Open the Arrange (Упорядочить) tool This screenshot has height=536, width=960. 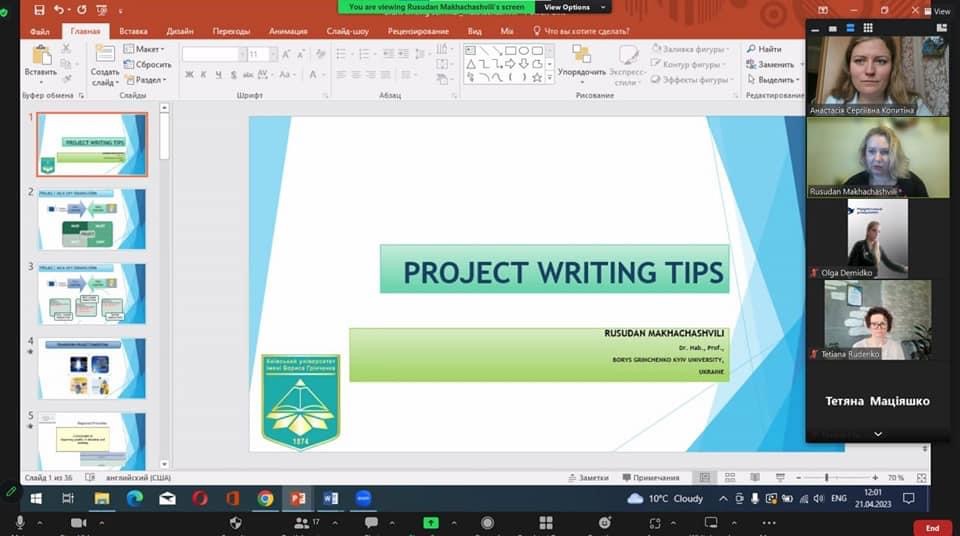click(x=581, y=60)
